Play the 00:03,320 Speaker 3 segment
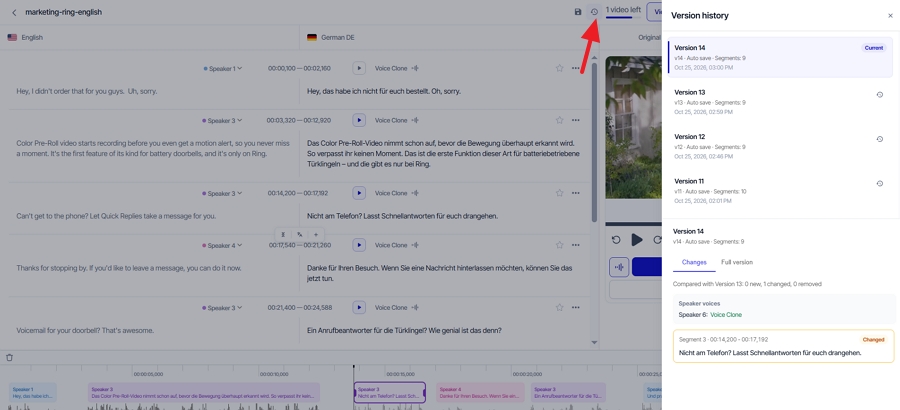The image size is (900, 410). point(359,121)
